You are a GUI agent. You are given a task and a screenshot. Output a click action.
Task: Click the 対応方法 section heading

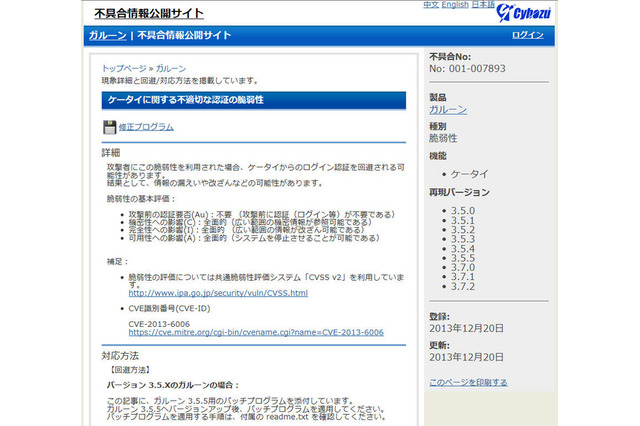coord(120,356)
